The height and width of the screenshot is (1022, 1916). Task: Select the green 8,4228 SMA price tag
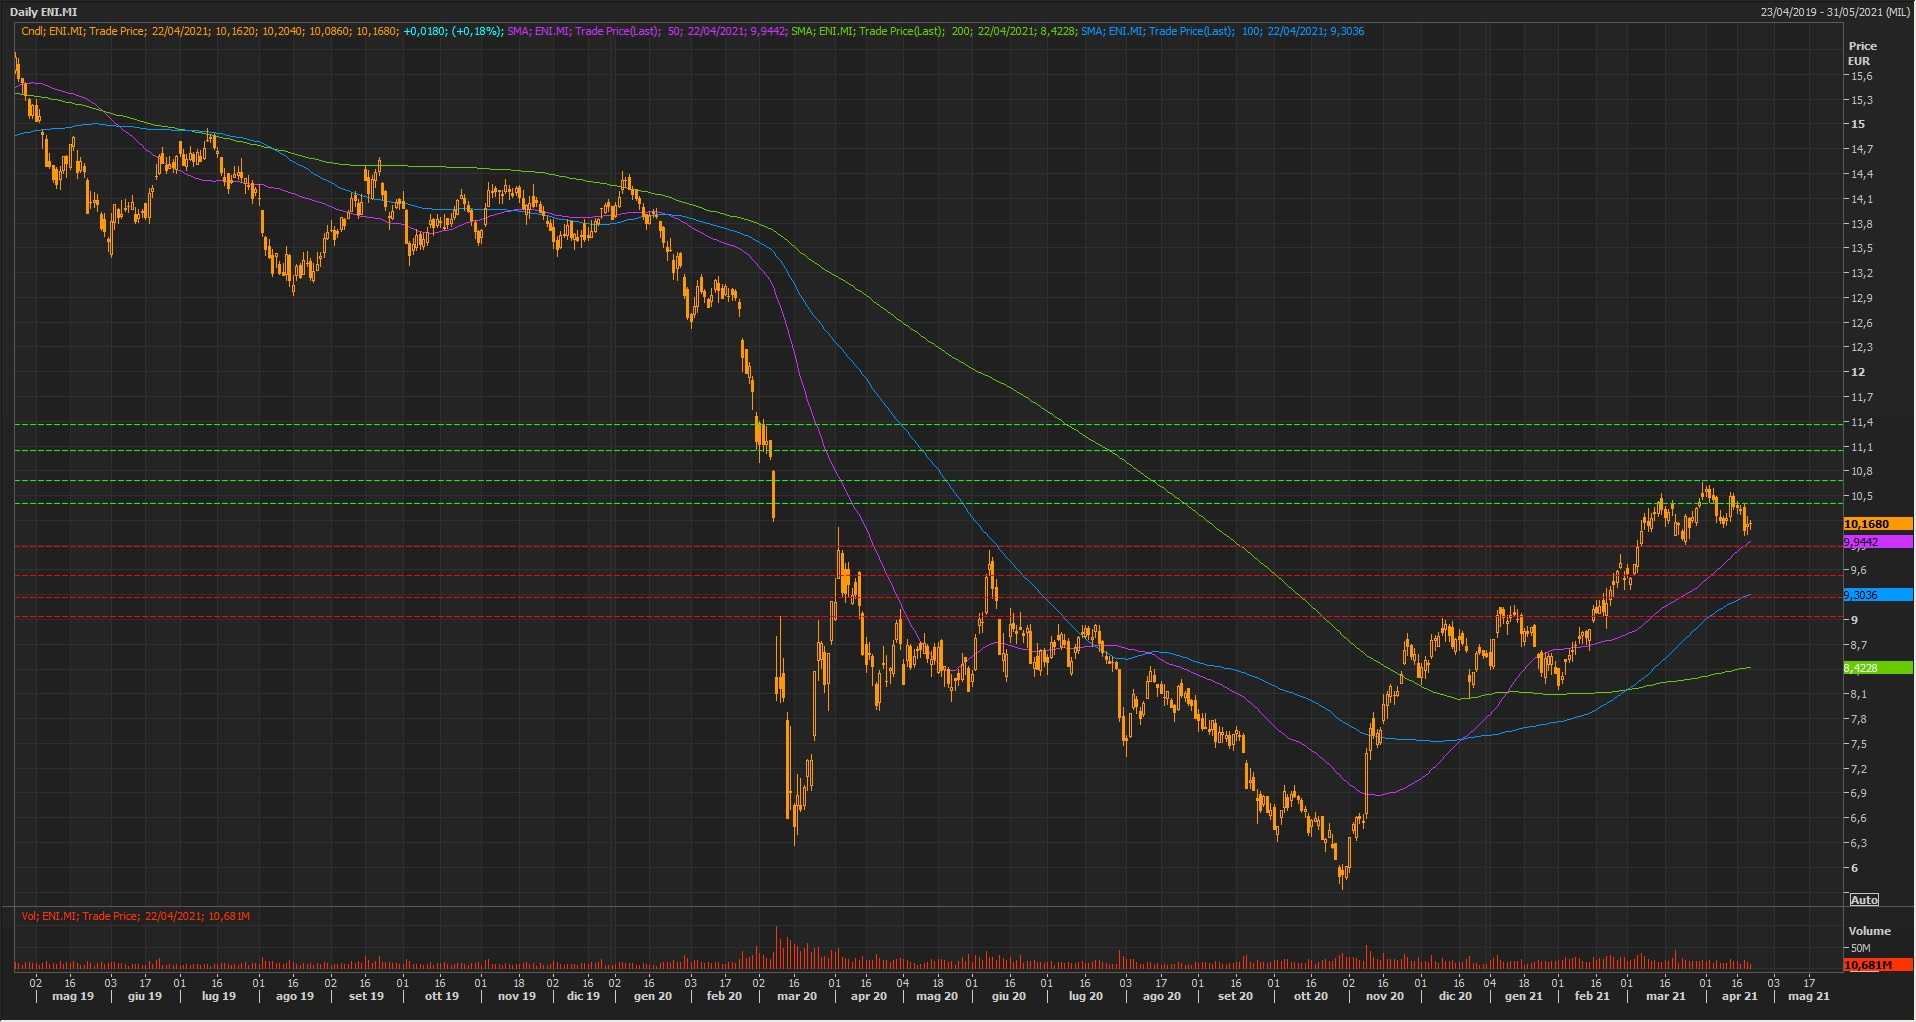pos(1876,668)
